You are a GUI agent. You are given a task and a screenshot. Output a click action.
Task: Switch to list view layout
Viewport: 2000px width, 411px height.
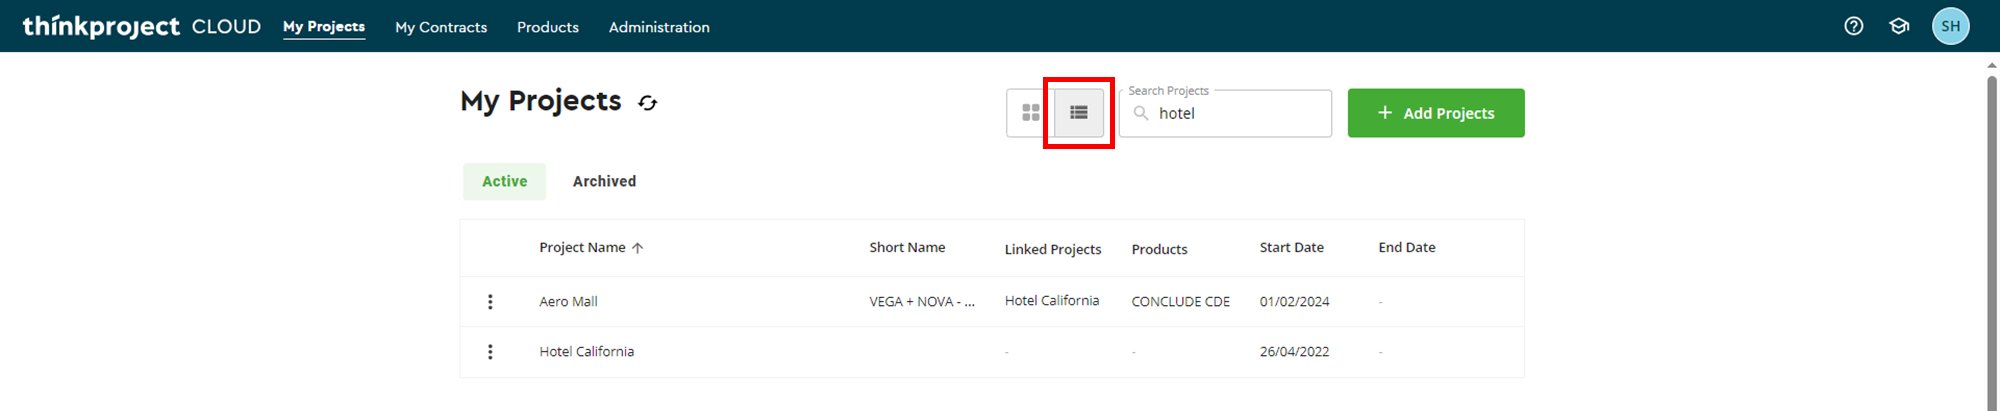(x=1079, y=113)
